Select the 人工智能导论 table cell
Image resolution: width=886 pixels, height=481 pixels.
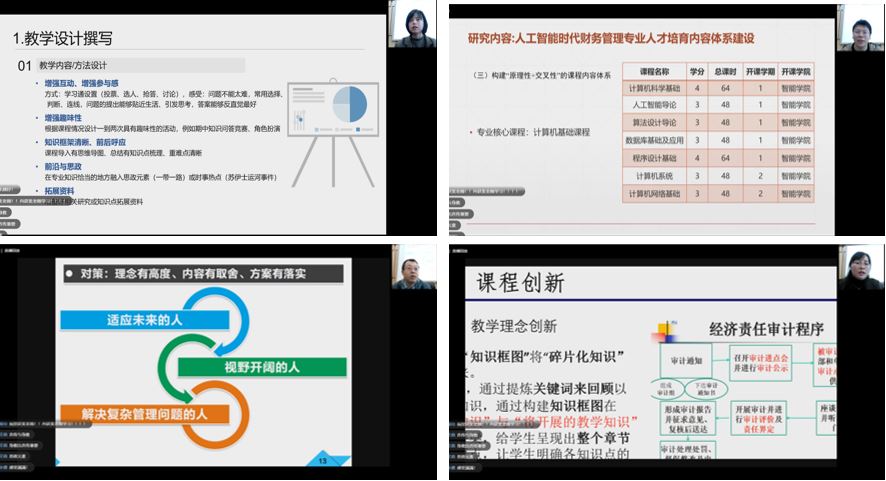[x=653, y=104]
